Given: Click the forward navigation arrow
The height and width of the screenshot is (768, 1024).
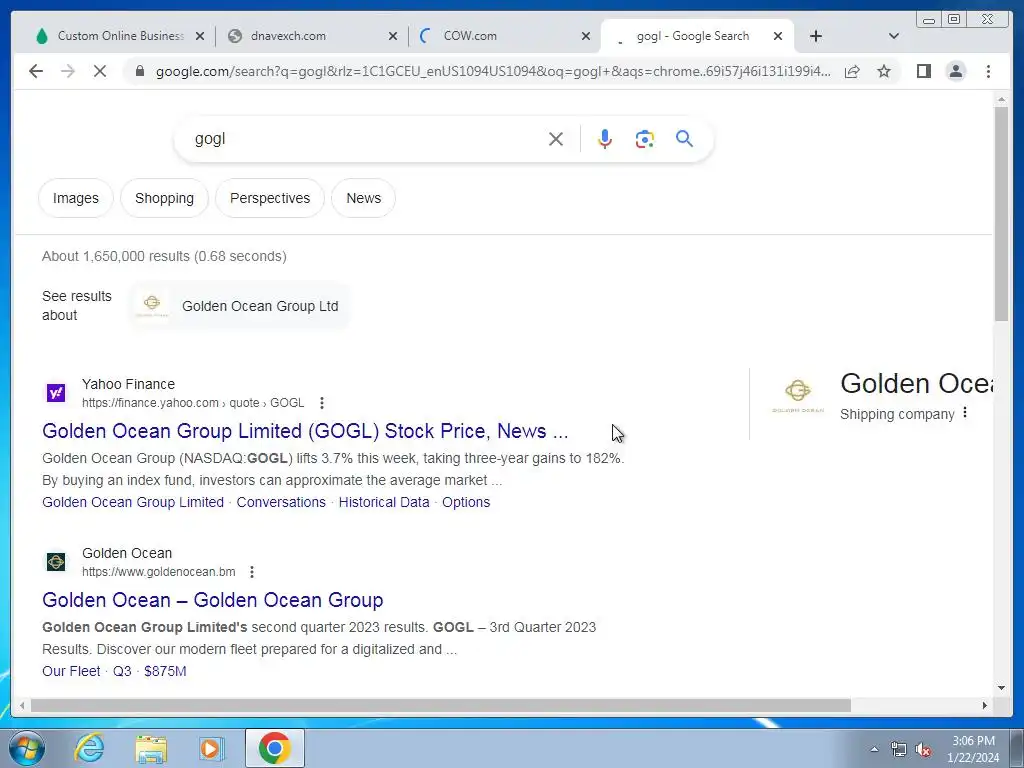Looking at the screenshot, I should pos(68,71).
